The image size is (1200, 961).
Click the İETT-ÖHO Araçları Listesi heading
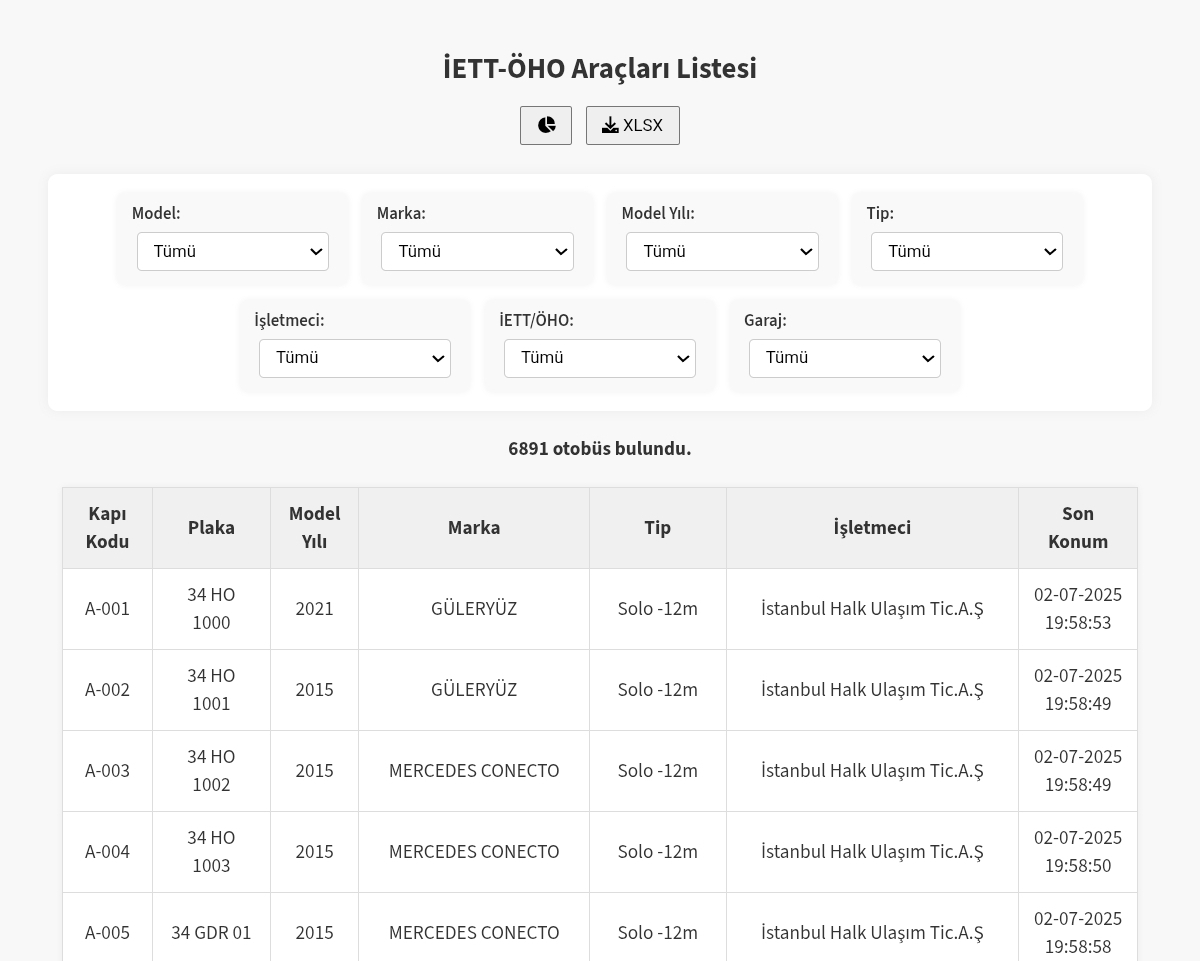600,69
